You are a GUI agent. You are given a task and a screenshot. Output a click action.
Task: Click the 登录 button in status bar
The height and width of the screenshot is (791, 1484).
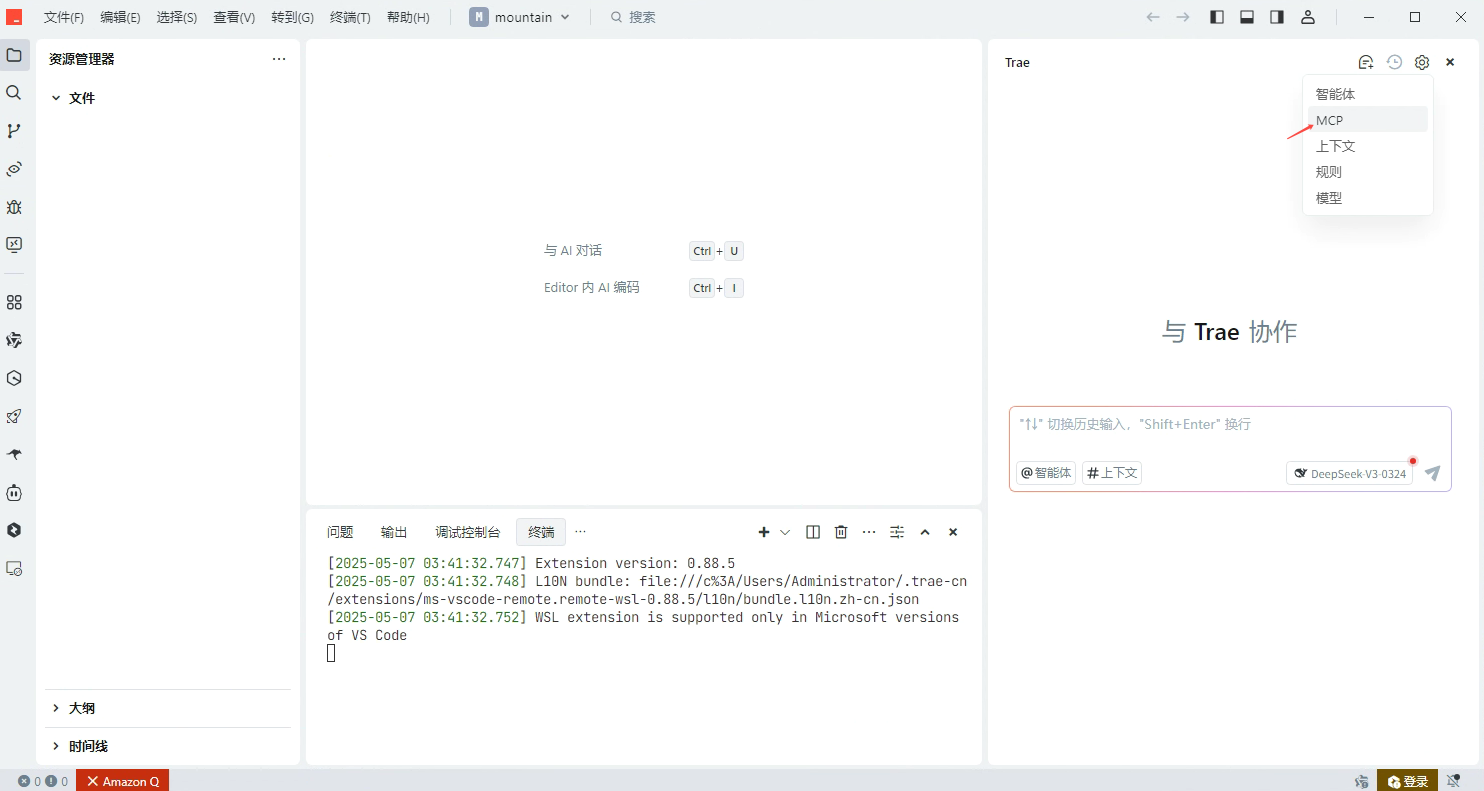1408,781
